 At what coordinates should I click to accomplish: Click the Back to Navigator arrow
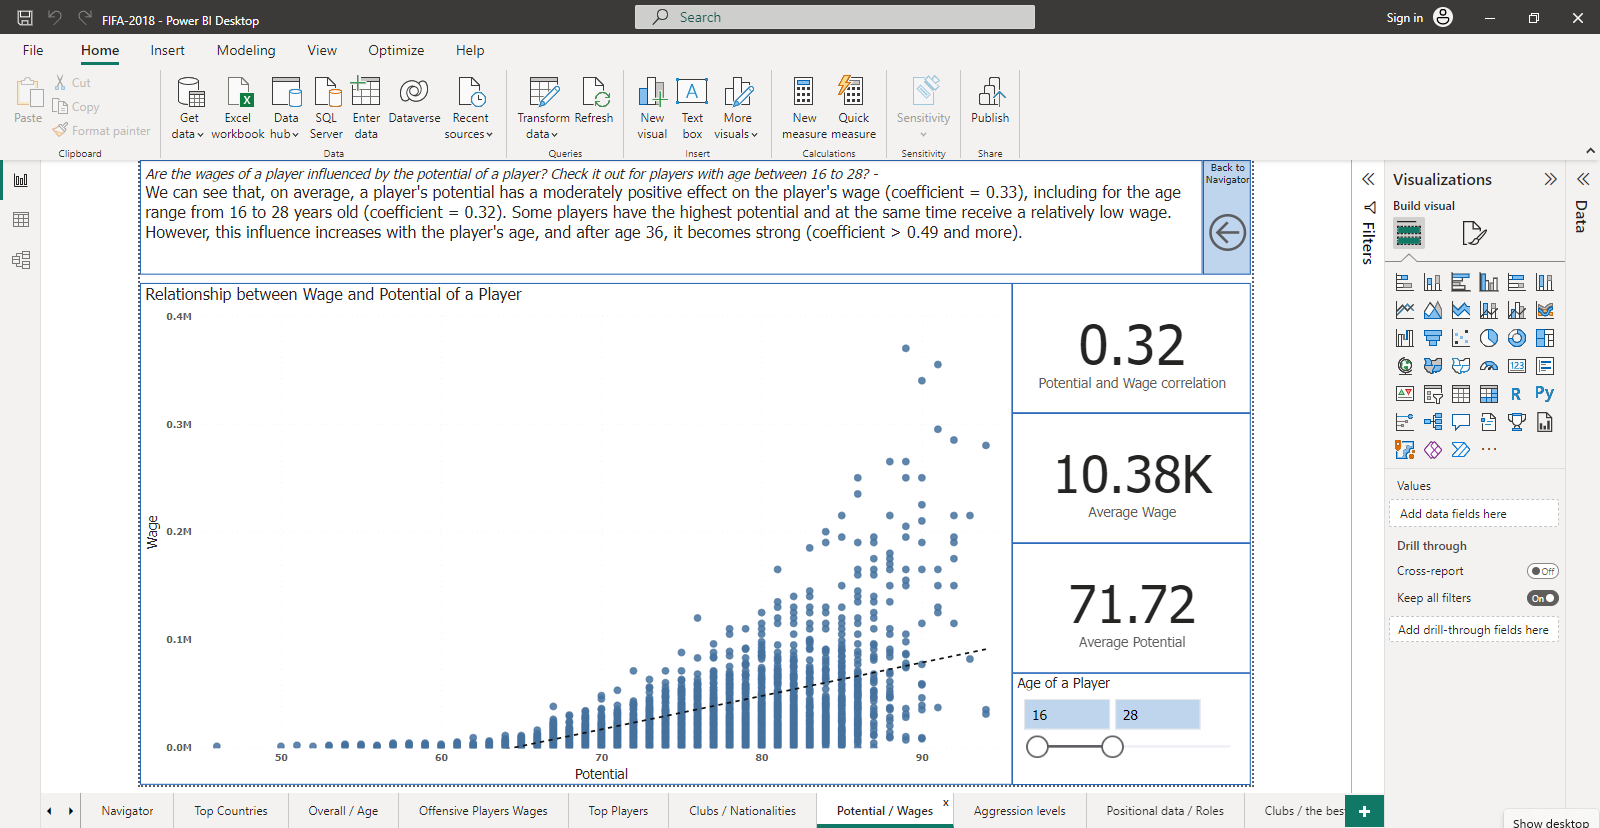[x=1227, y=233]
